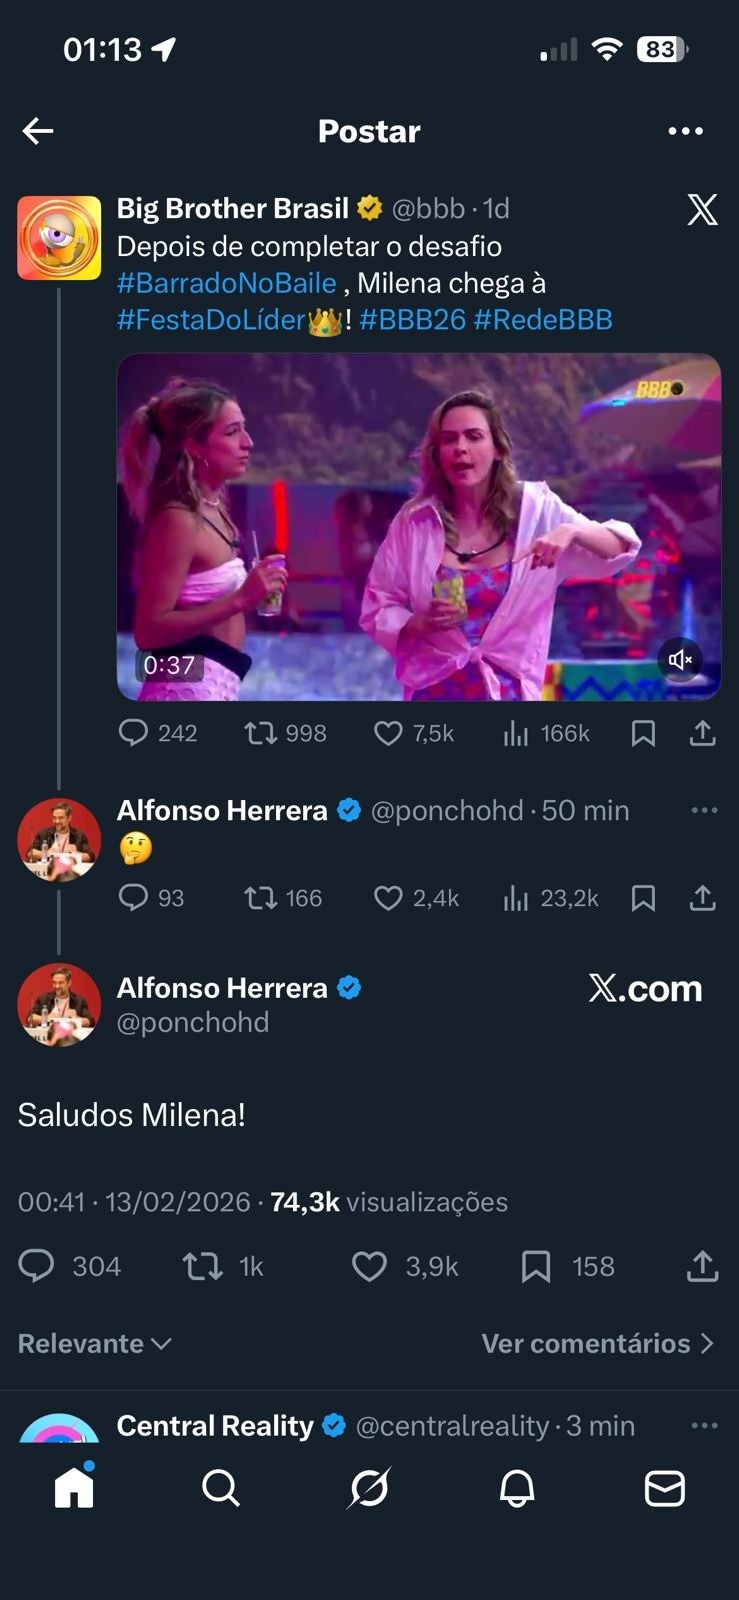Open the #FestaDoLíder hashtag link
The image size is (739, 1600).
[211, 320]
